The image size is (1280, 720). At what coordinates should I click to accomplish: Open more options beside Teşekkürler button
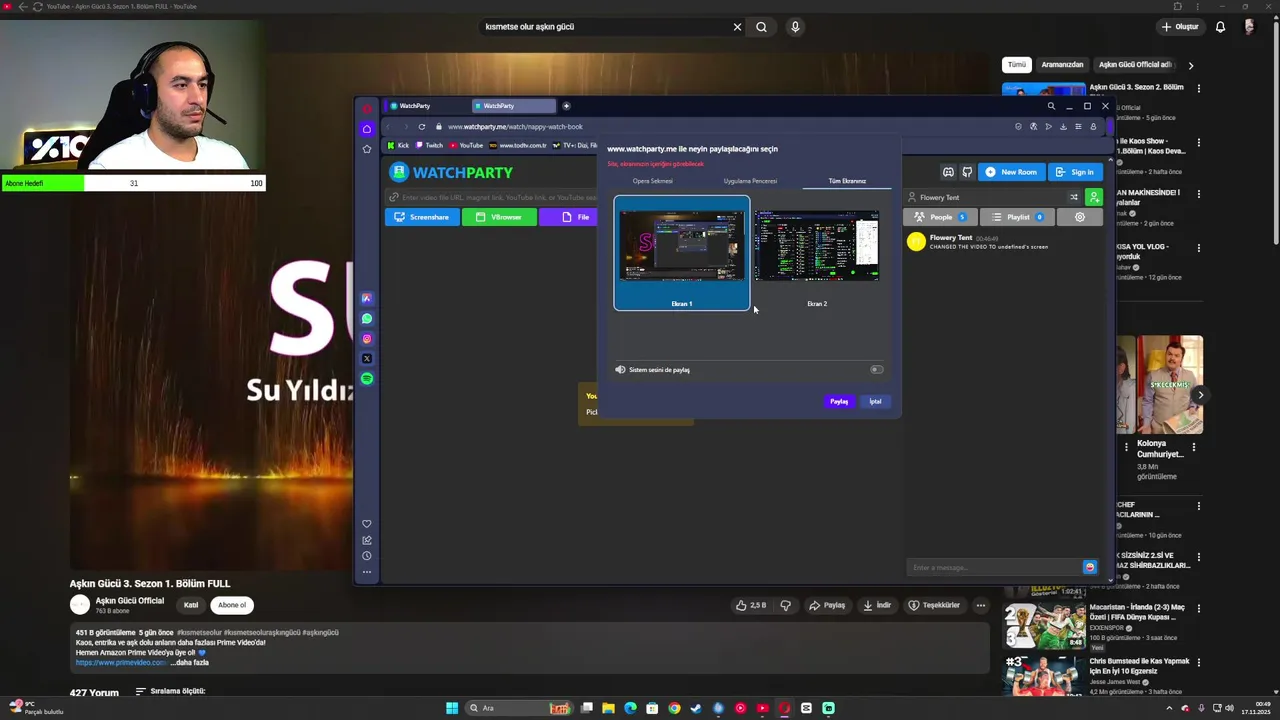[981, 605]
